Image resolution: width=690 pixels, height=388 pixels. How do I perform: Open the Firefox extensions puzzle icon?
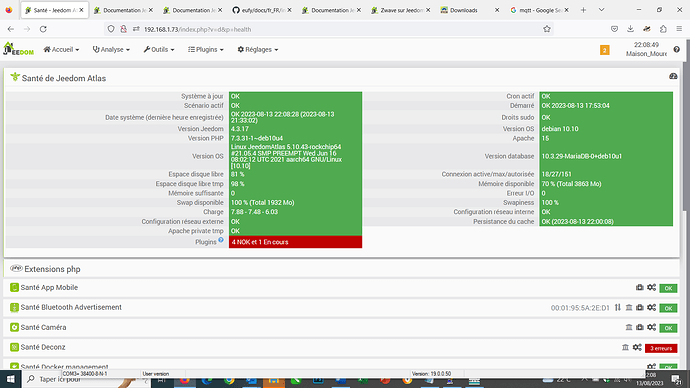point(663,29)
